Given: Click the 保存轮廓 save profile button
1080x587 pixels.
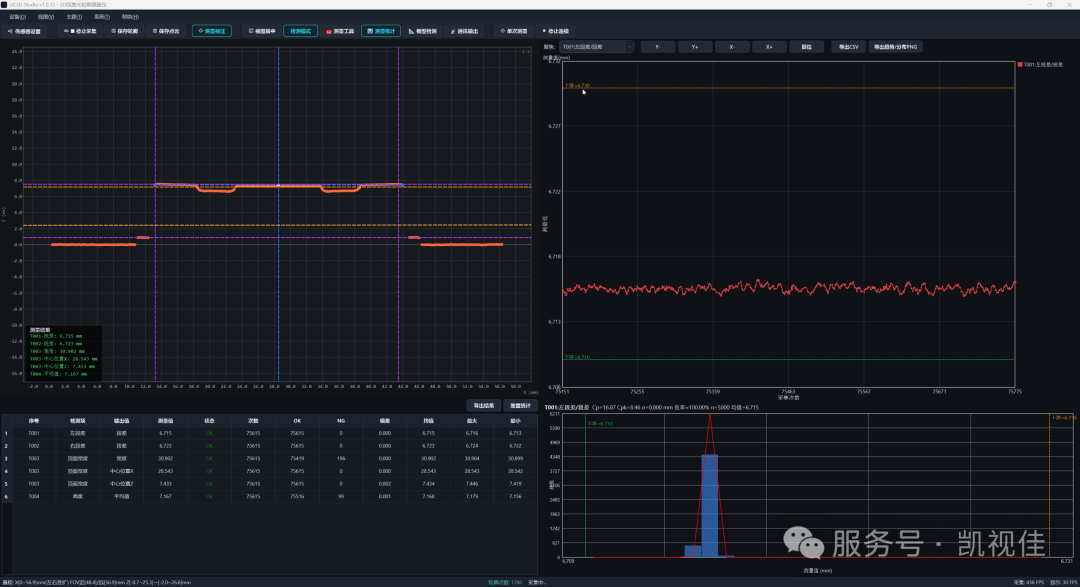Looking at the screenshot, I should click(125, 31).
